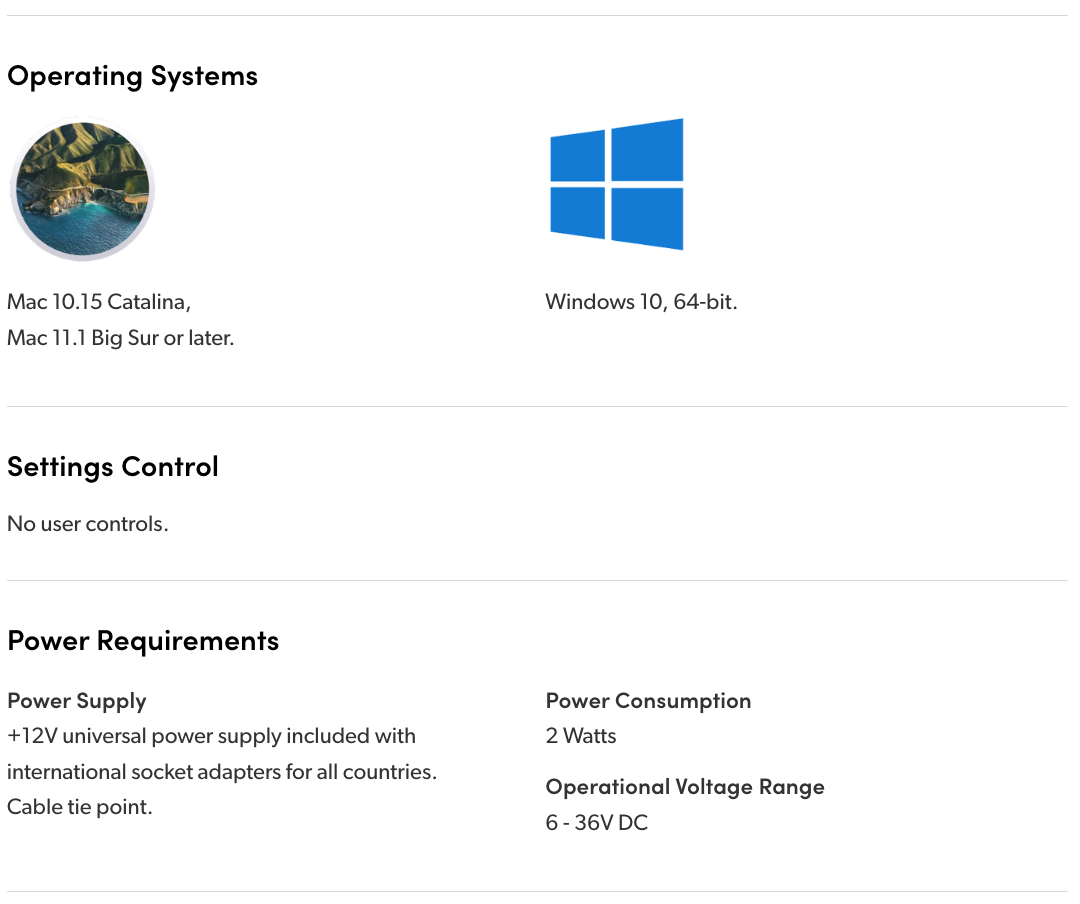Click the ocean area of Big Sur icon

(x=68, y=228)
